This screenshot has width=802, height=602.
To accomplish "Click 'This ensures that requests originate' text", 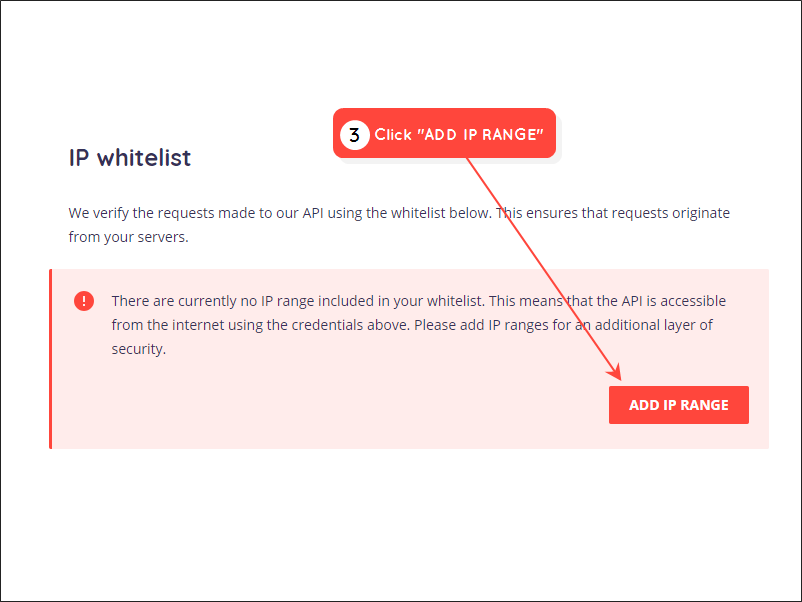I will point(612,213).
